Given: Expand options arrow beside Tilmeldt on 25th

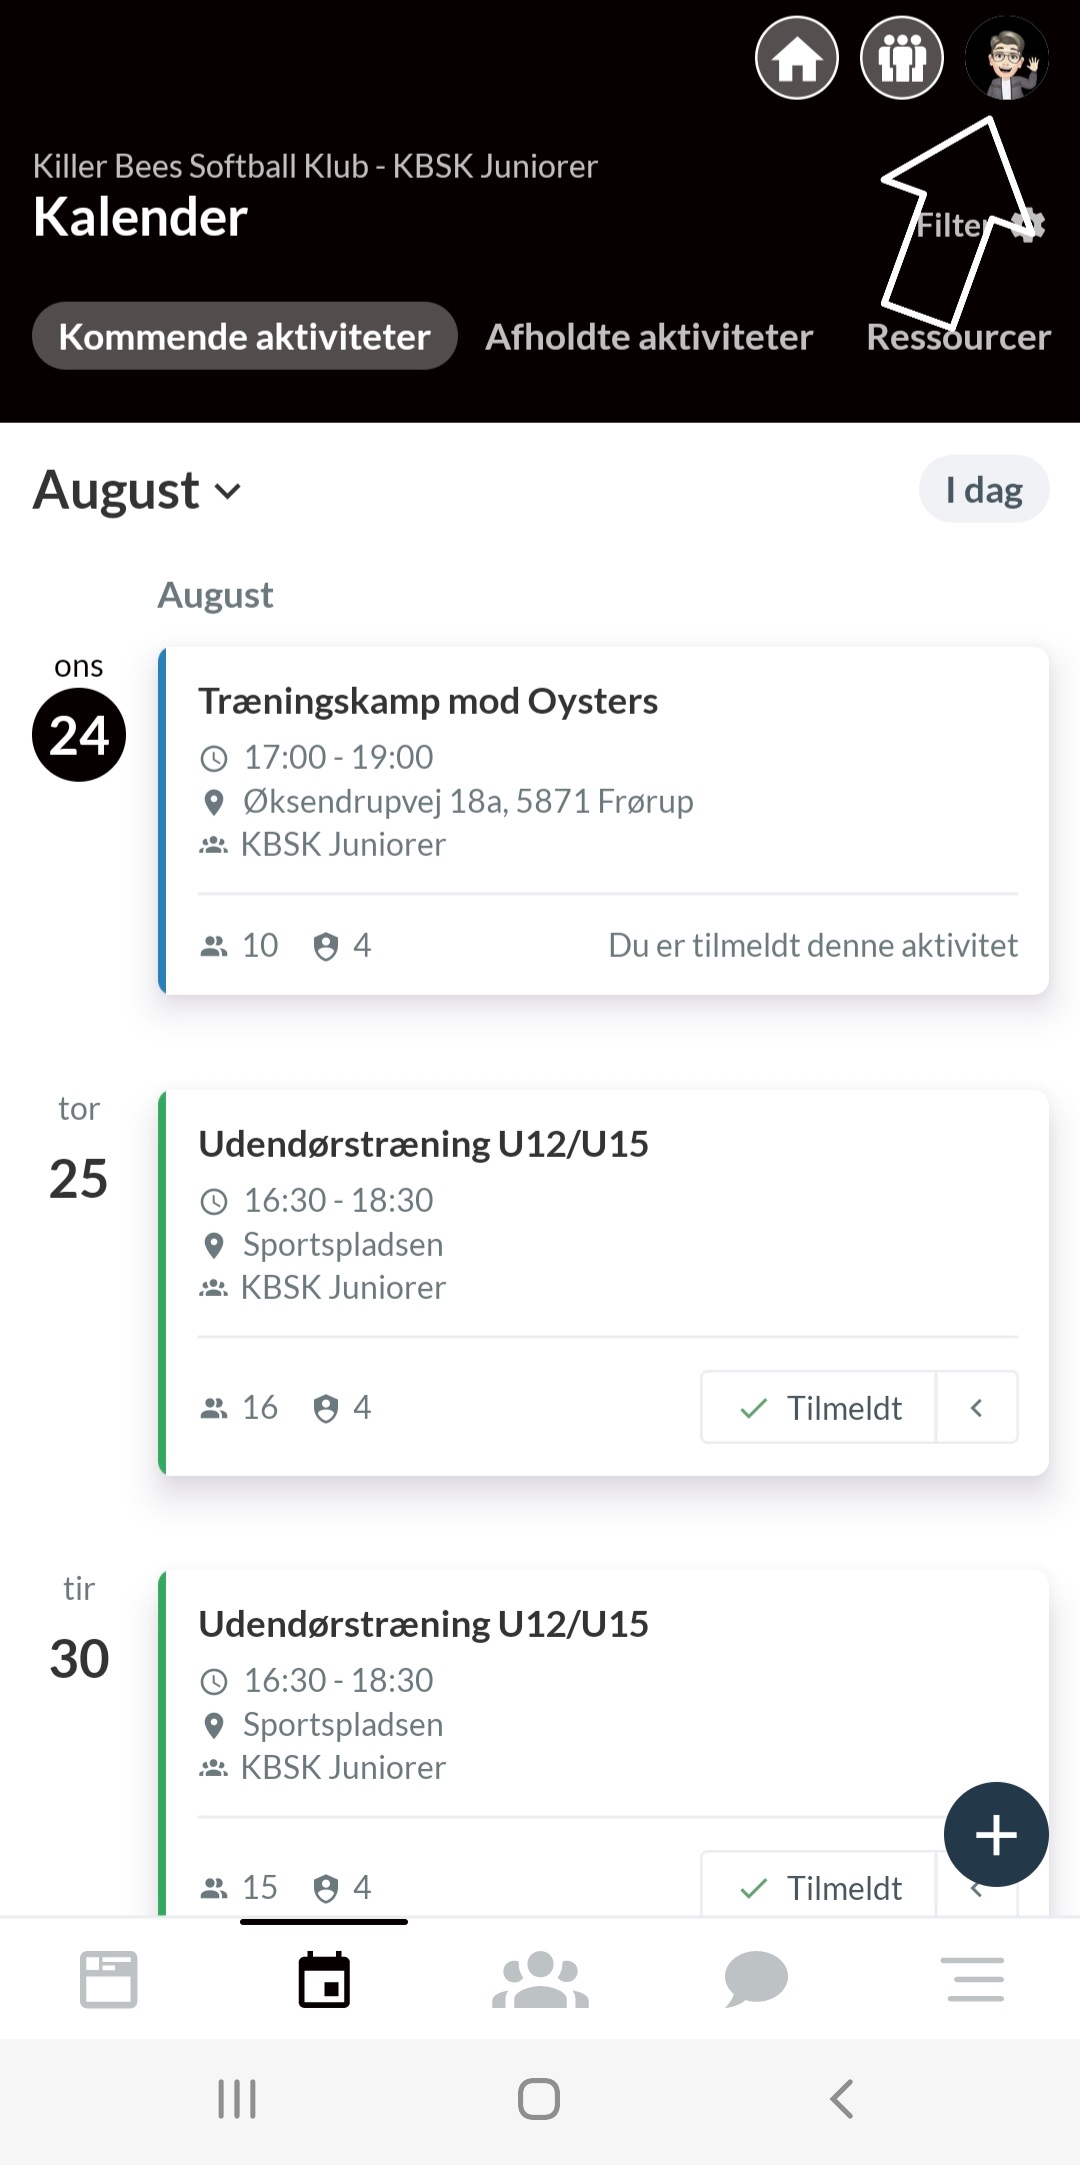Looking at the screenshot, I should tap(977, 1407).
